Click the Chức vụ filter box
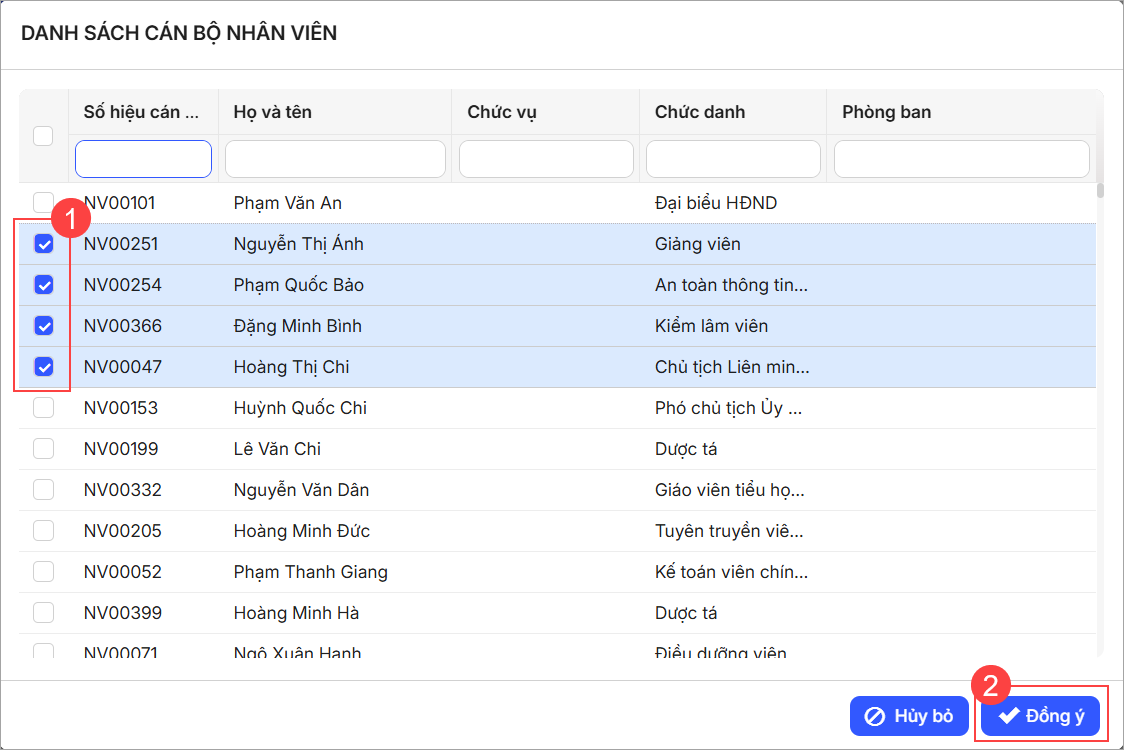The image size is (1124, 750). [x=546, y=159]
